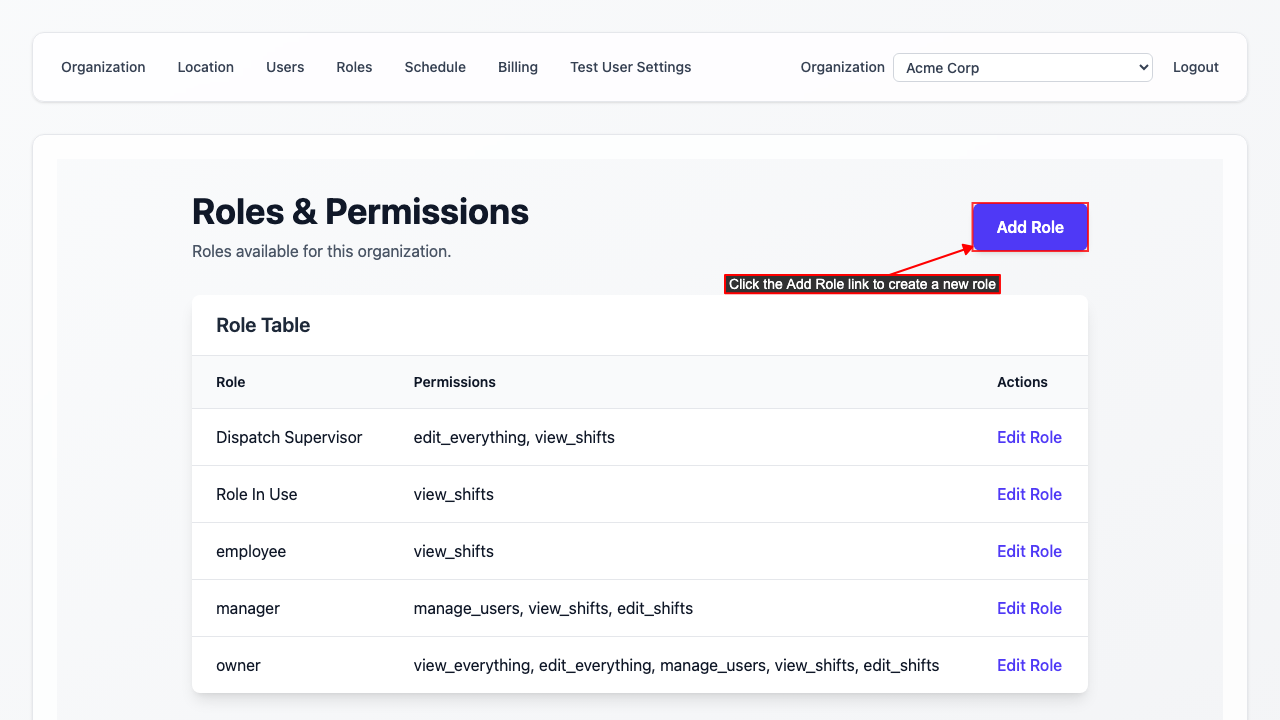The width and height of the screenshot is (1280, 720).
Task: Click the owner row permissions text
Action: [676, 665]
